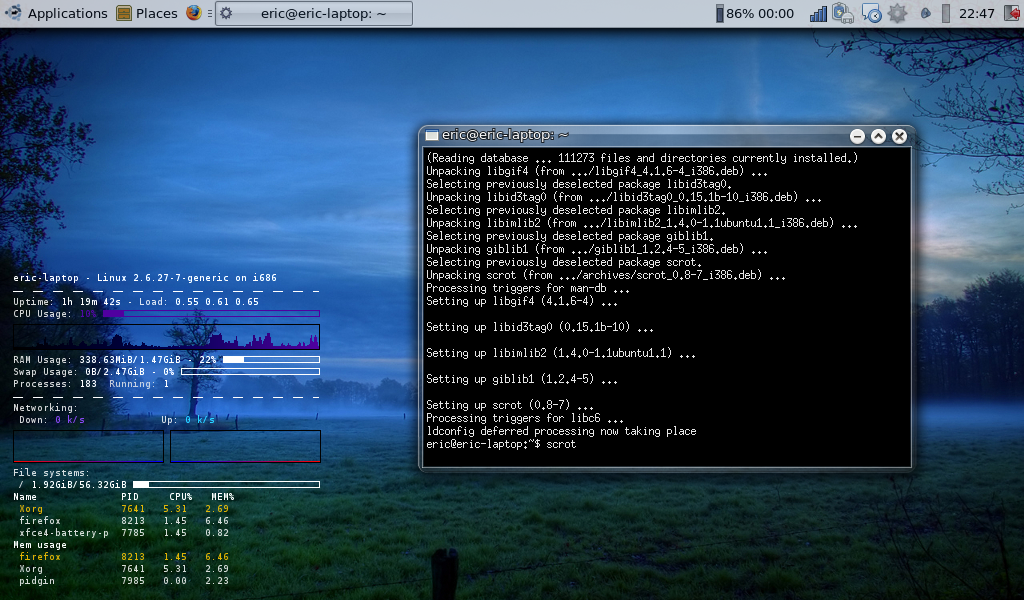Click the CPU history graph in conky
The image size is (1024, 600).
[x=167, y=337]
